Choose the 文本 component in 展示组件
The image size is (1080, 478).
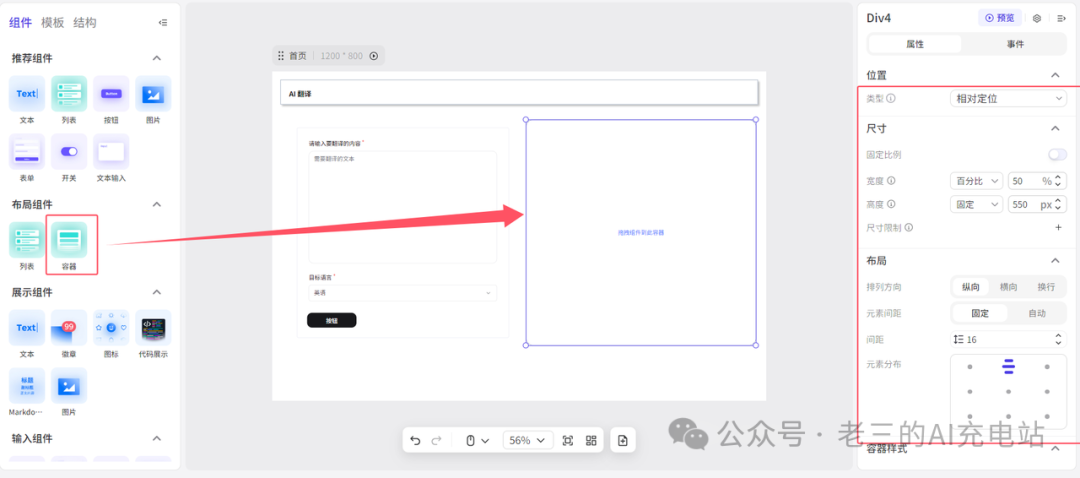[27, 327]
